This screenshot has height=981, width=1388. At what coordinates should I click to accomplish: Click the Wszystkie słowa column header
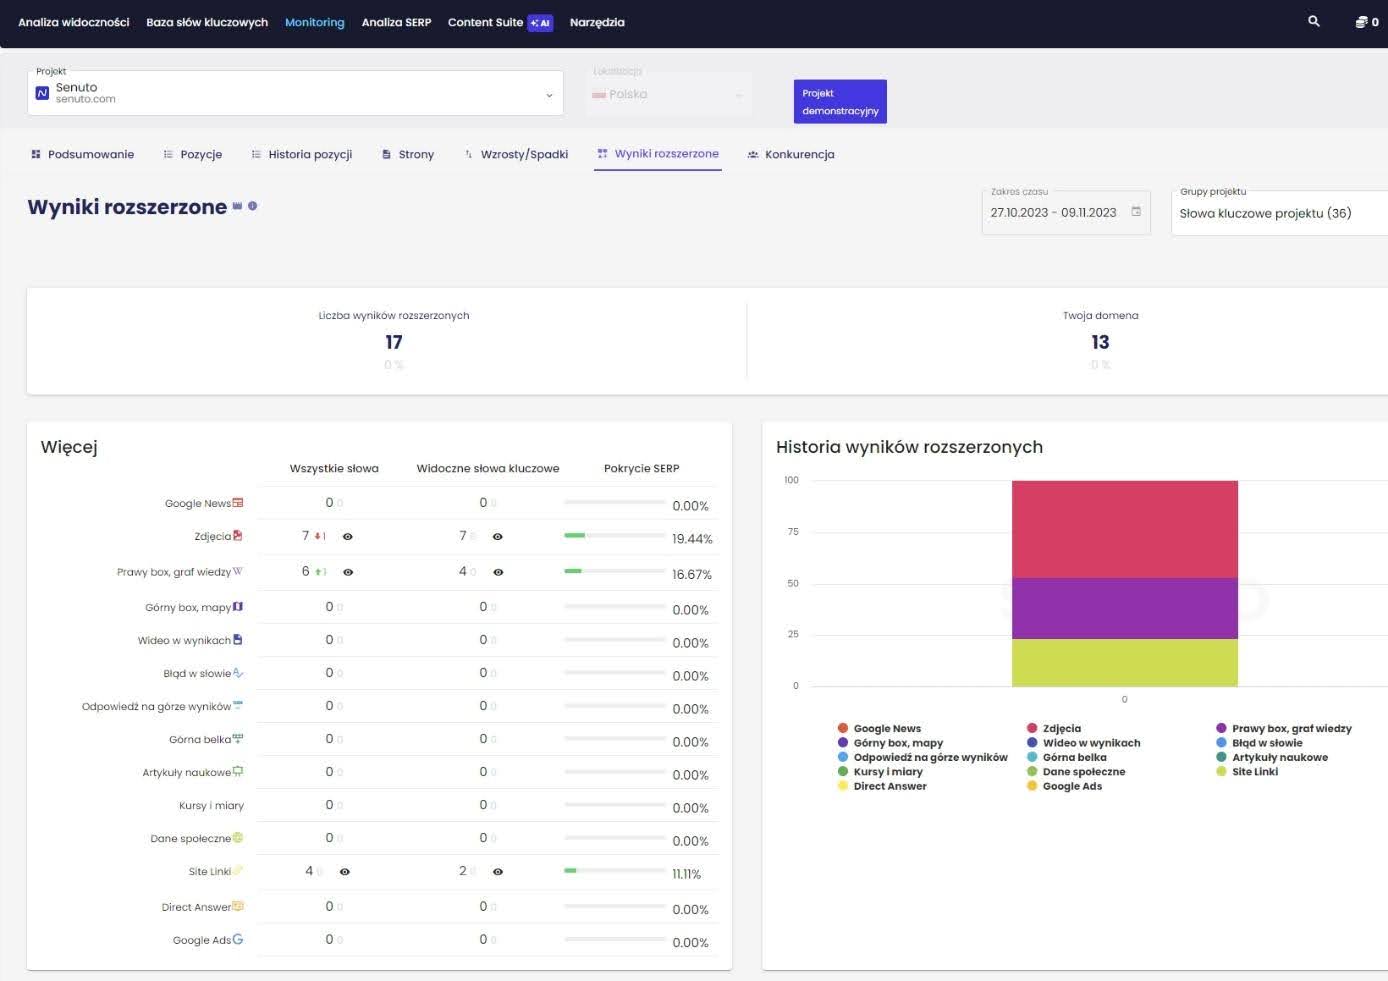pos(334,468)
